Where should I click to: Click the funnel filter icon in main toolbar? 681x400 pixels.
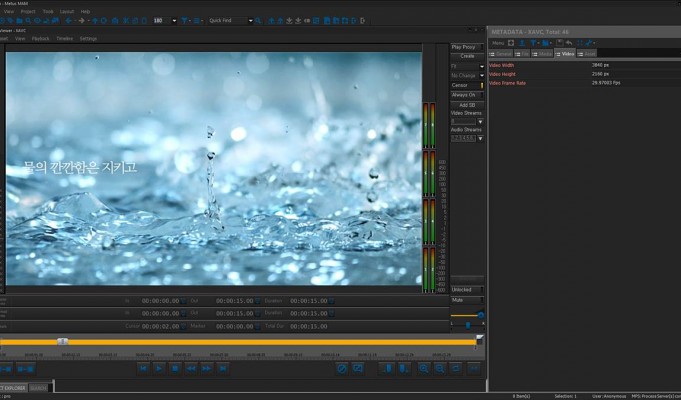point(184,20)
